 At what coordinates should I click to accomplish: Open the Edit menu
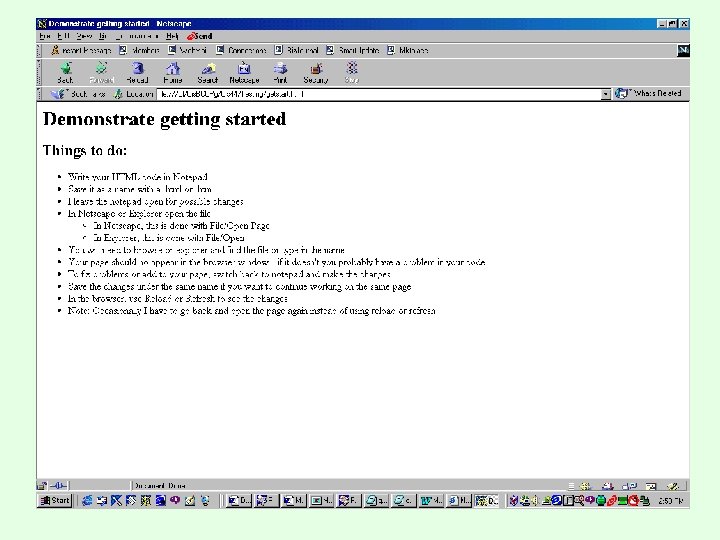pos(63,36)
